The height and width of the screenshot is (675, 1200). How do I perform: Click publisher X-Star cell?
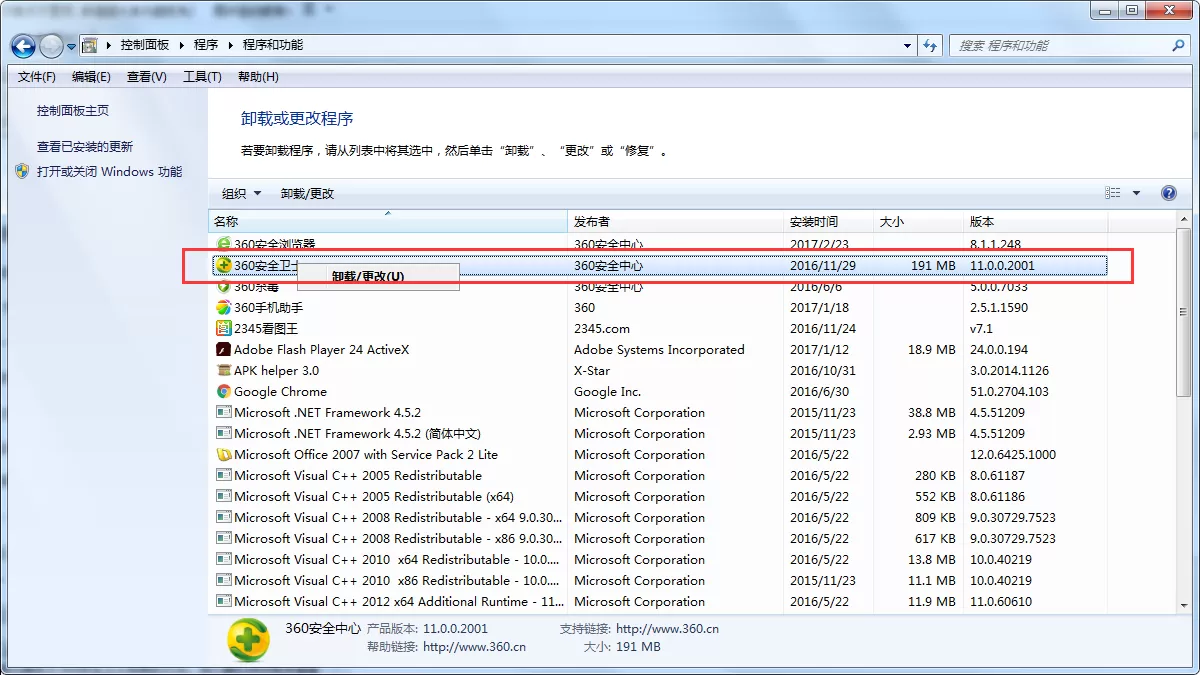click(592, 371)
